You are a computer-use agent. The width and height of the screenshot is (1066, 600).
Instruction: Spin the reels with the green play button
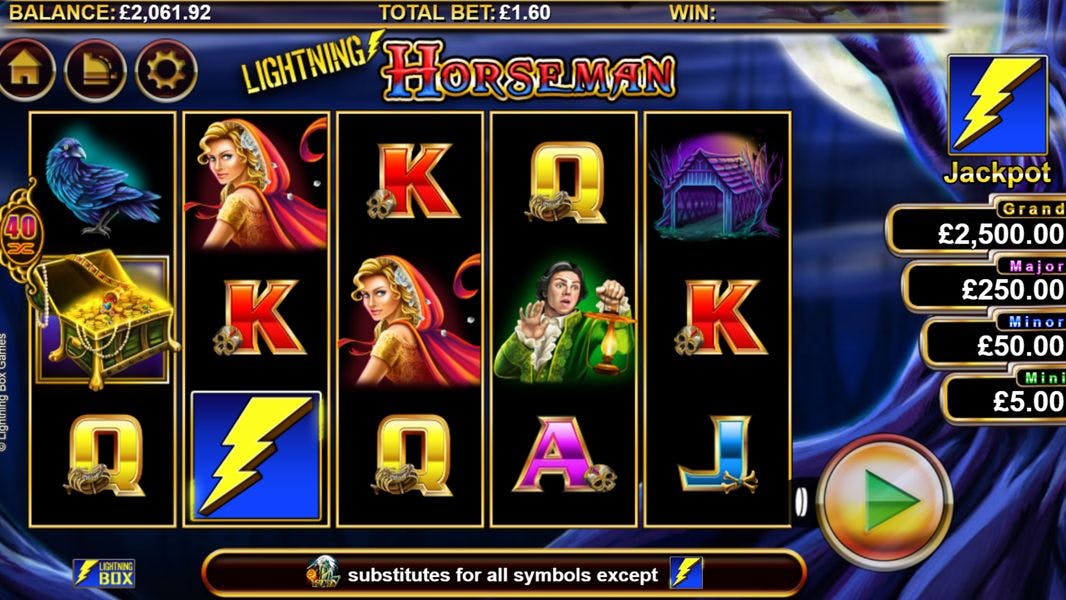pyautogui.click(x=884, y=501)
